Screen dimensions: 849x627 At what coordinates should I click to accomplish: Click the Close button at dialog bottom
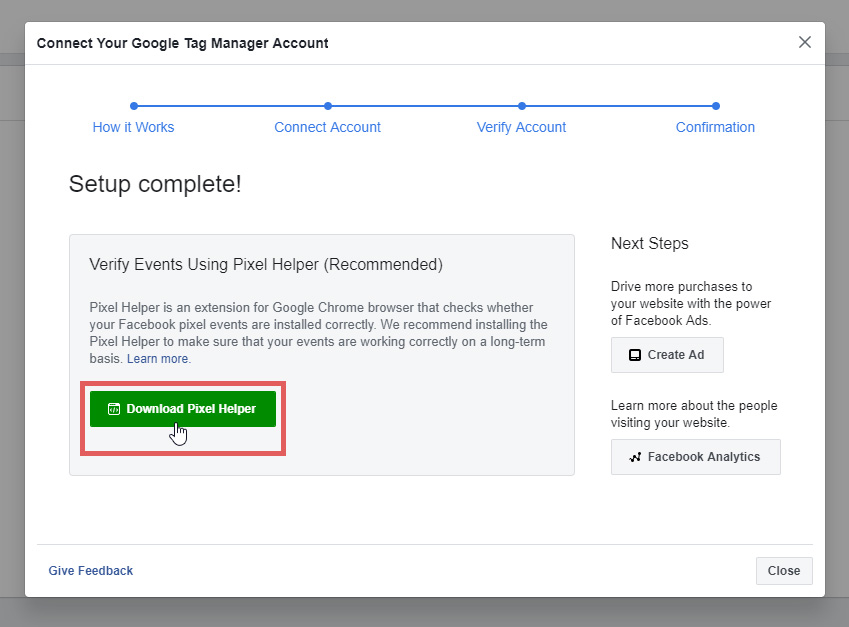784,571
